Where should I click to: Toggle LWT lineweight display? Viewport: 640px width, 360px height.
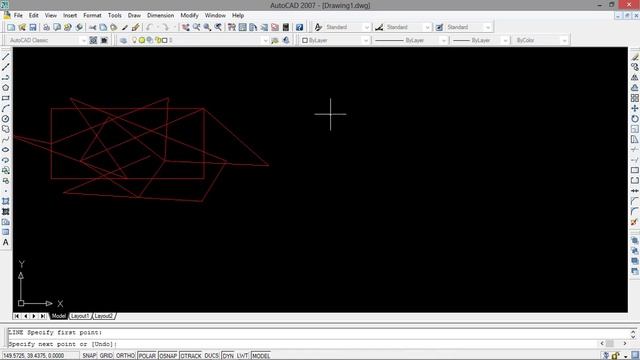tap(242, 356)
